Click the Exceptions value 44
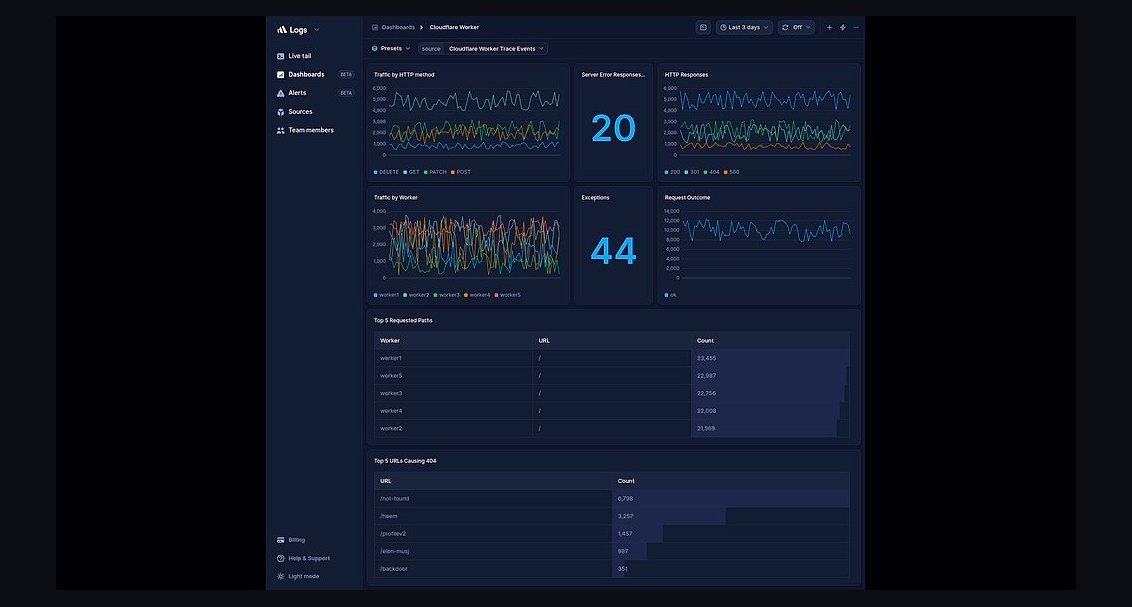This screenshot has height=607, width=1132. pos(613,251)
